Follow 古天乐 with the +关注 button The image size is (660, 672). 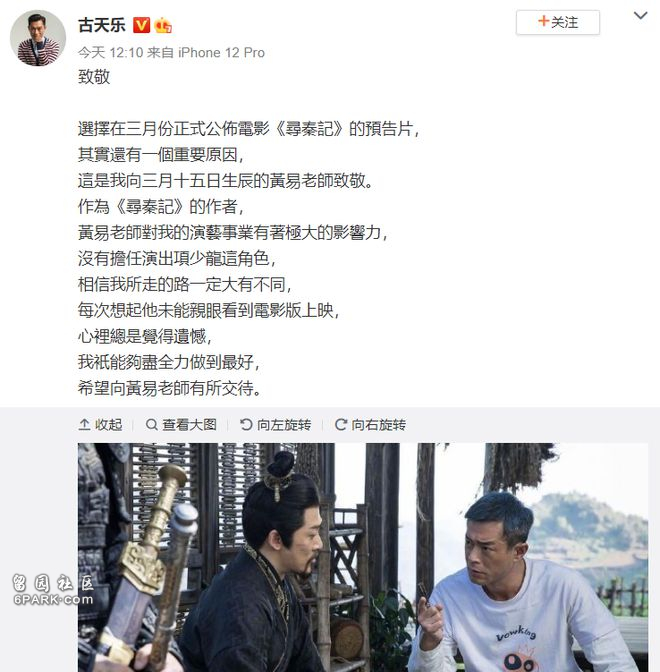(558, 22)
